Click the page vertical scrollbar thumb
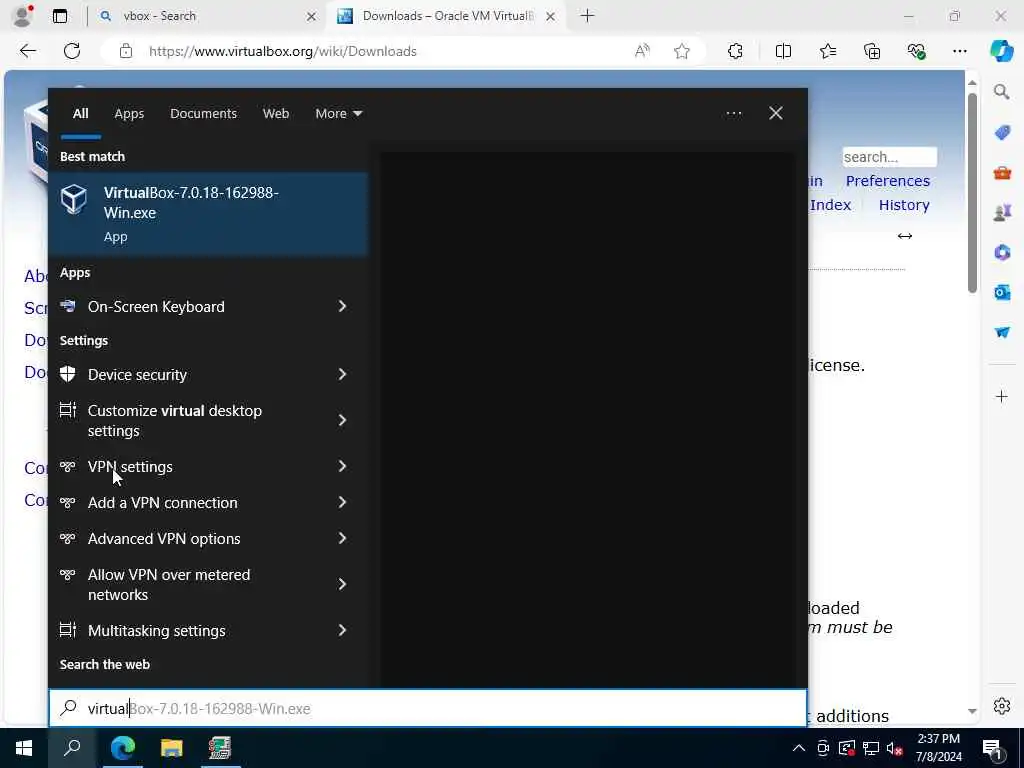Viewport: 1024px width, 768px height. tap(972, 193)
